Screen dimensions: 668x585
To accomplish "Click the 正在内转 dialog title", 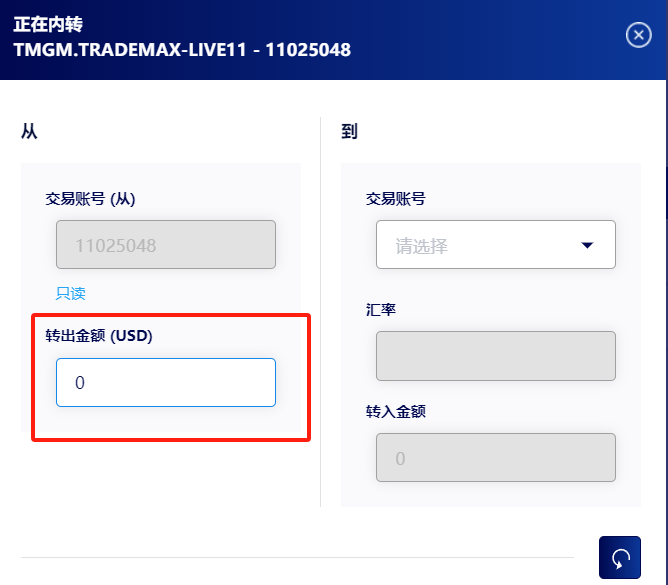I will [x=48, y=24].
